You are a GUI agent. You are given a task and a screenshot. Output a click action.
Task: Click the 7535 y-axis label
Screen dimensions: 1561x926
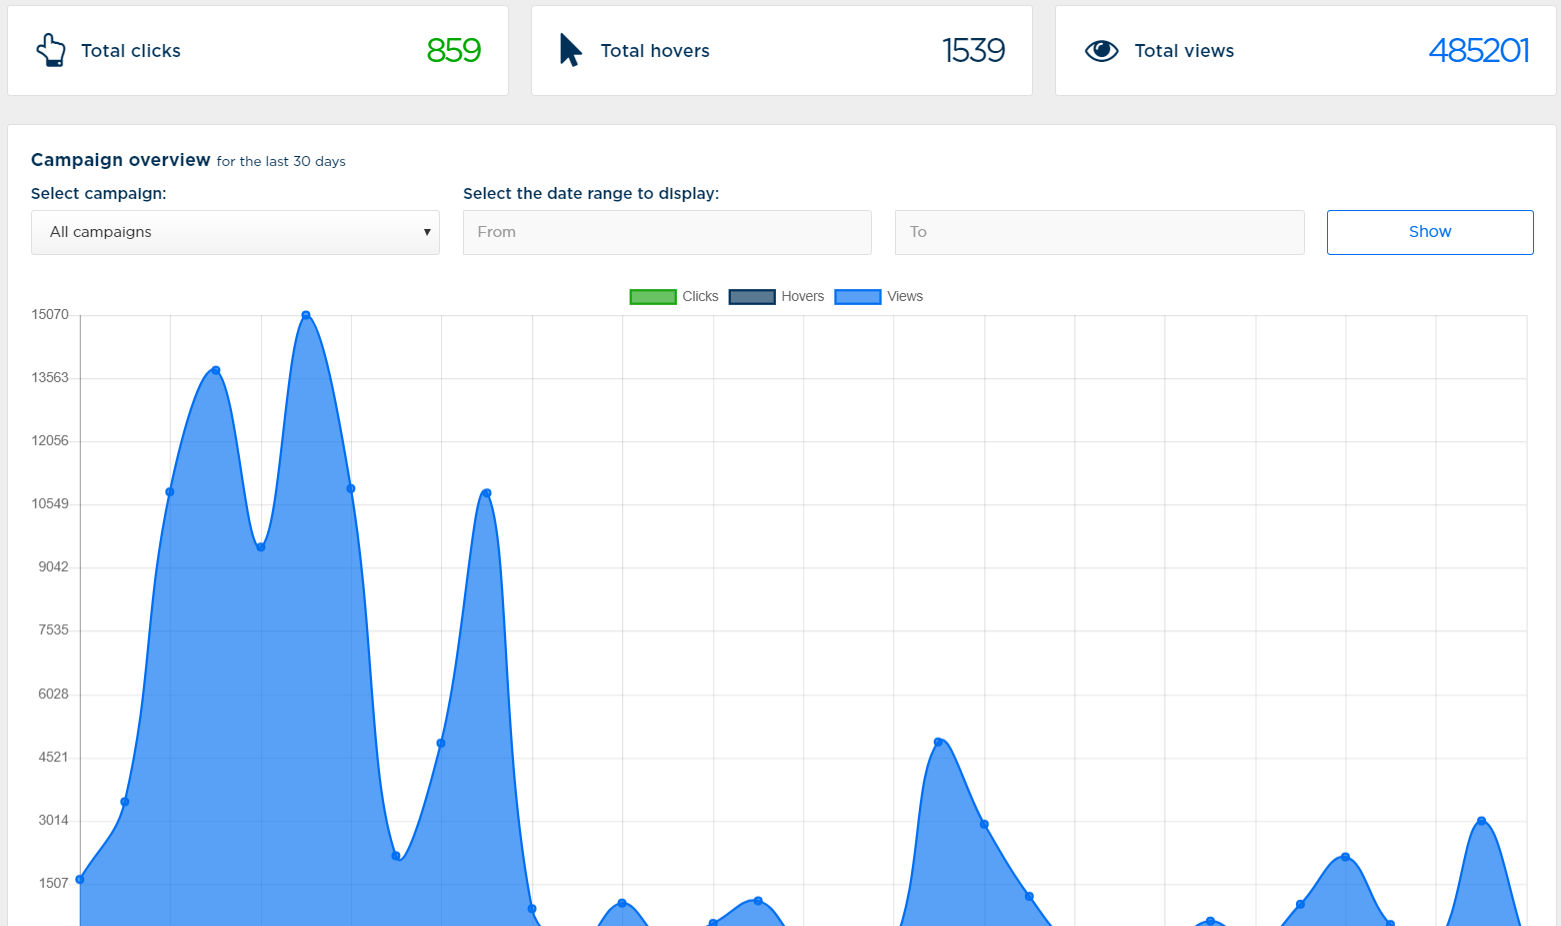54,630
